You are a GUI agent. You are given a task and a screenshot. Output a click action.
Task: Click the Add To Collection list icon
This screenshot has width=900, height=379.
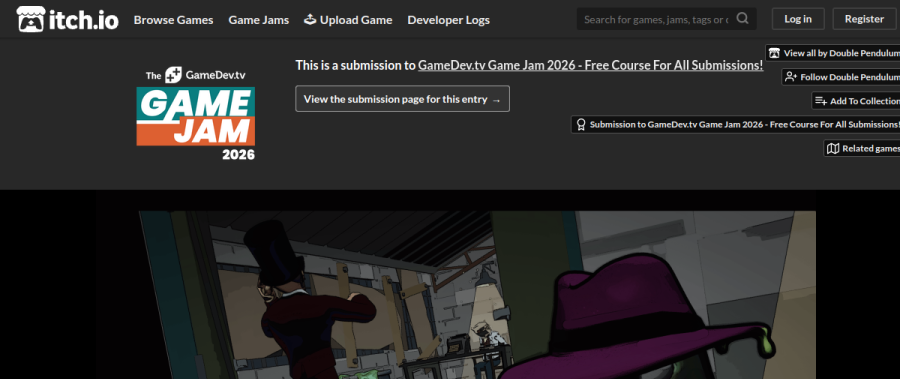(x=821, y=101)
